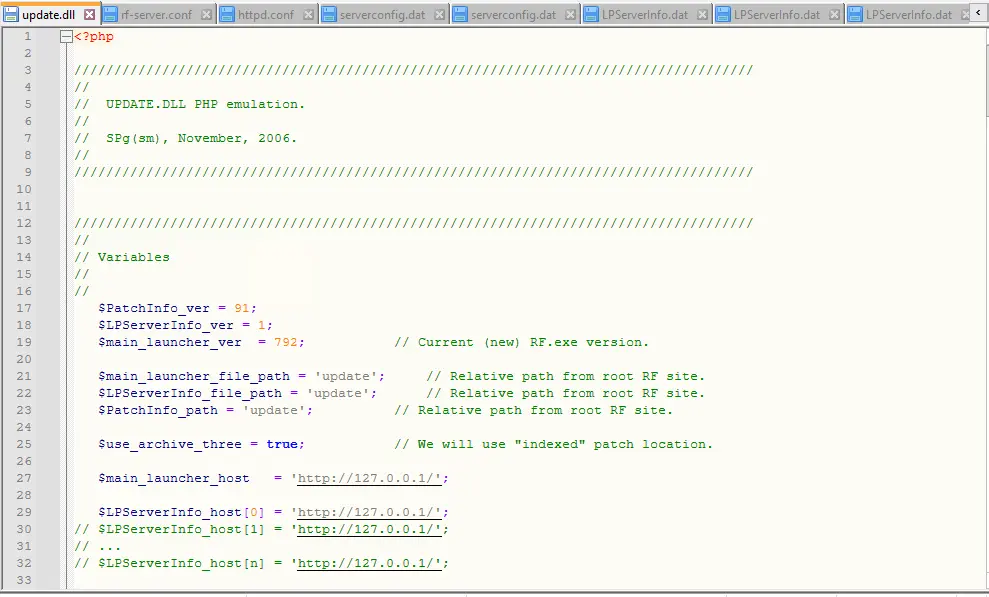Click line number 25 in the margin
The image size is (989, 597).
24,444
